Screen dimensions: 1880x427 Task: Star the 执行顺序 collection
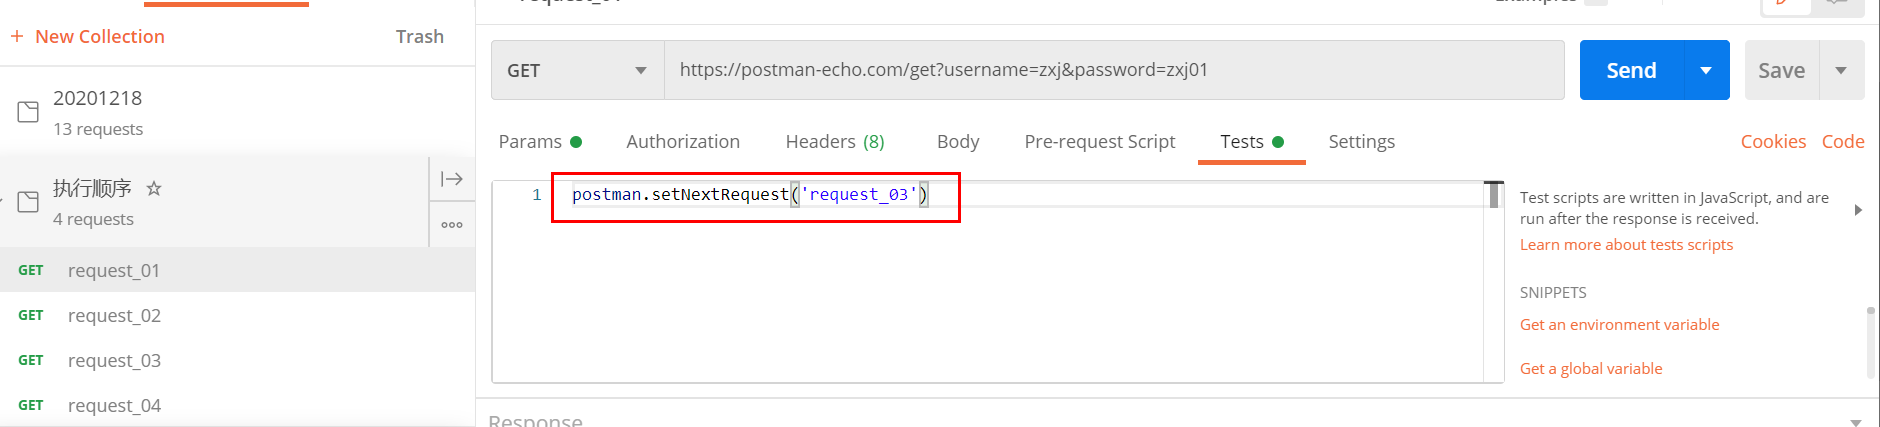[154, 188]
